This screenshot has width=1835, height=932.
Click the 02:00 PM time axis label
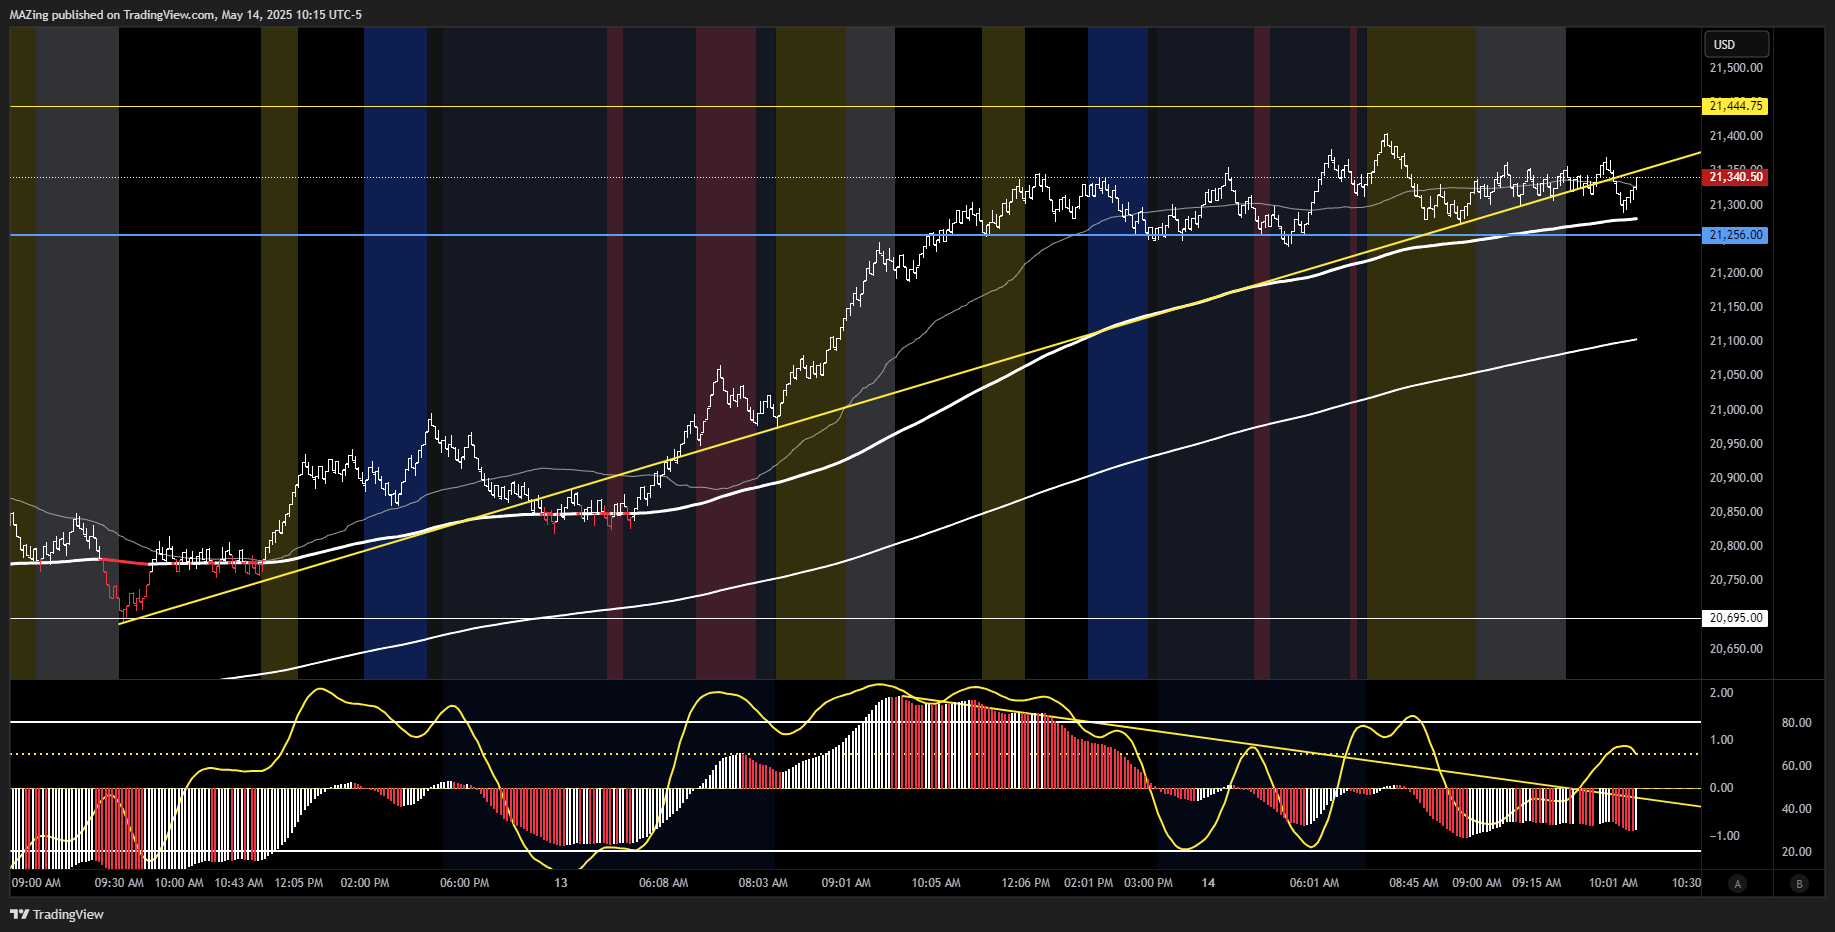coord(365,883)
